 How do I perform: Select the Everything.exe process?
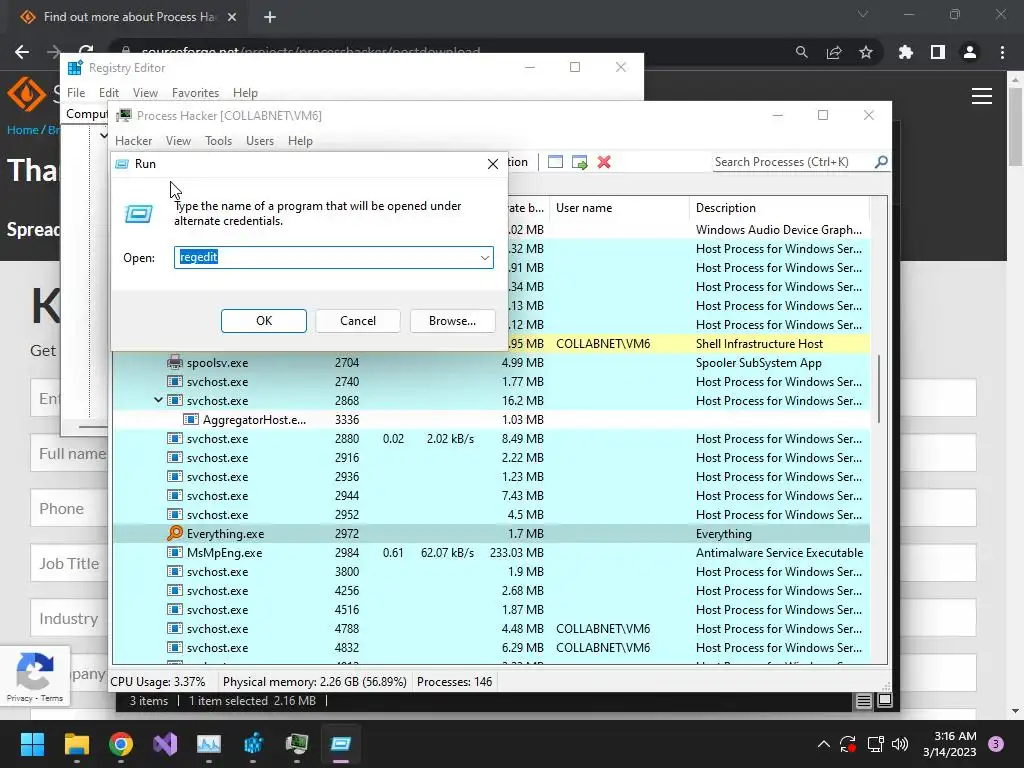pyautogui.click(x=491, y=534)
